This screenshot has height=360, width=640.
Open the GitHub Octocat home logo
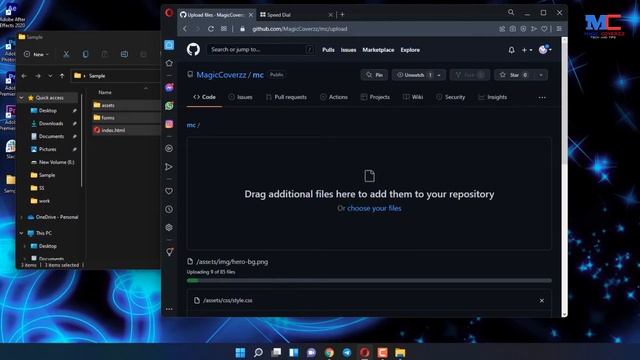pyautogui.click(x=193, y=49)
